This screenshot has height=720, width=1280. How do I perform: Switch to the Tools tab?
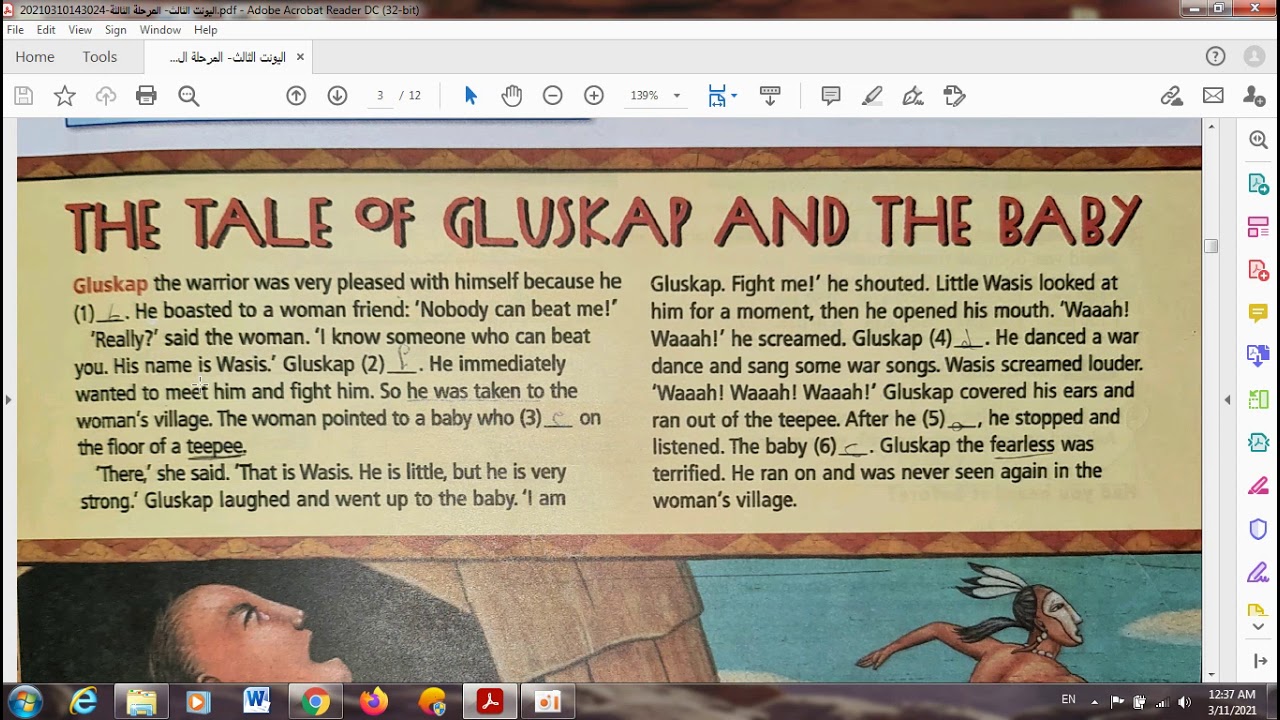100,57
